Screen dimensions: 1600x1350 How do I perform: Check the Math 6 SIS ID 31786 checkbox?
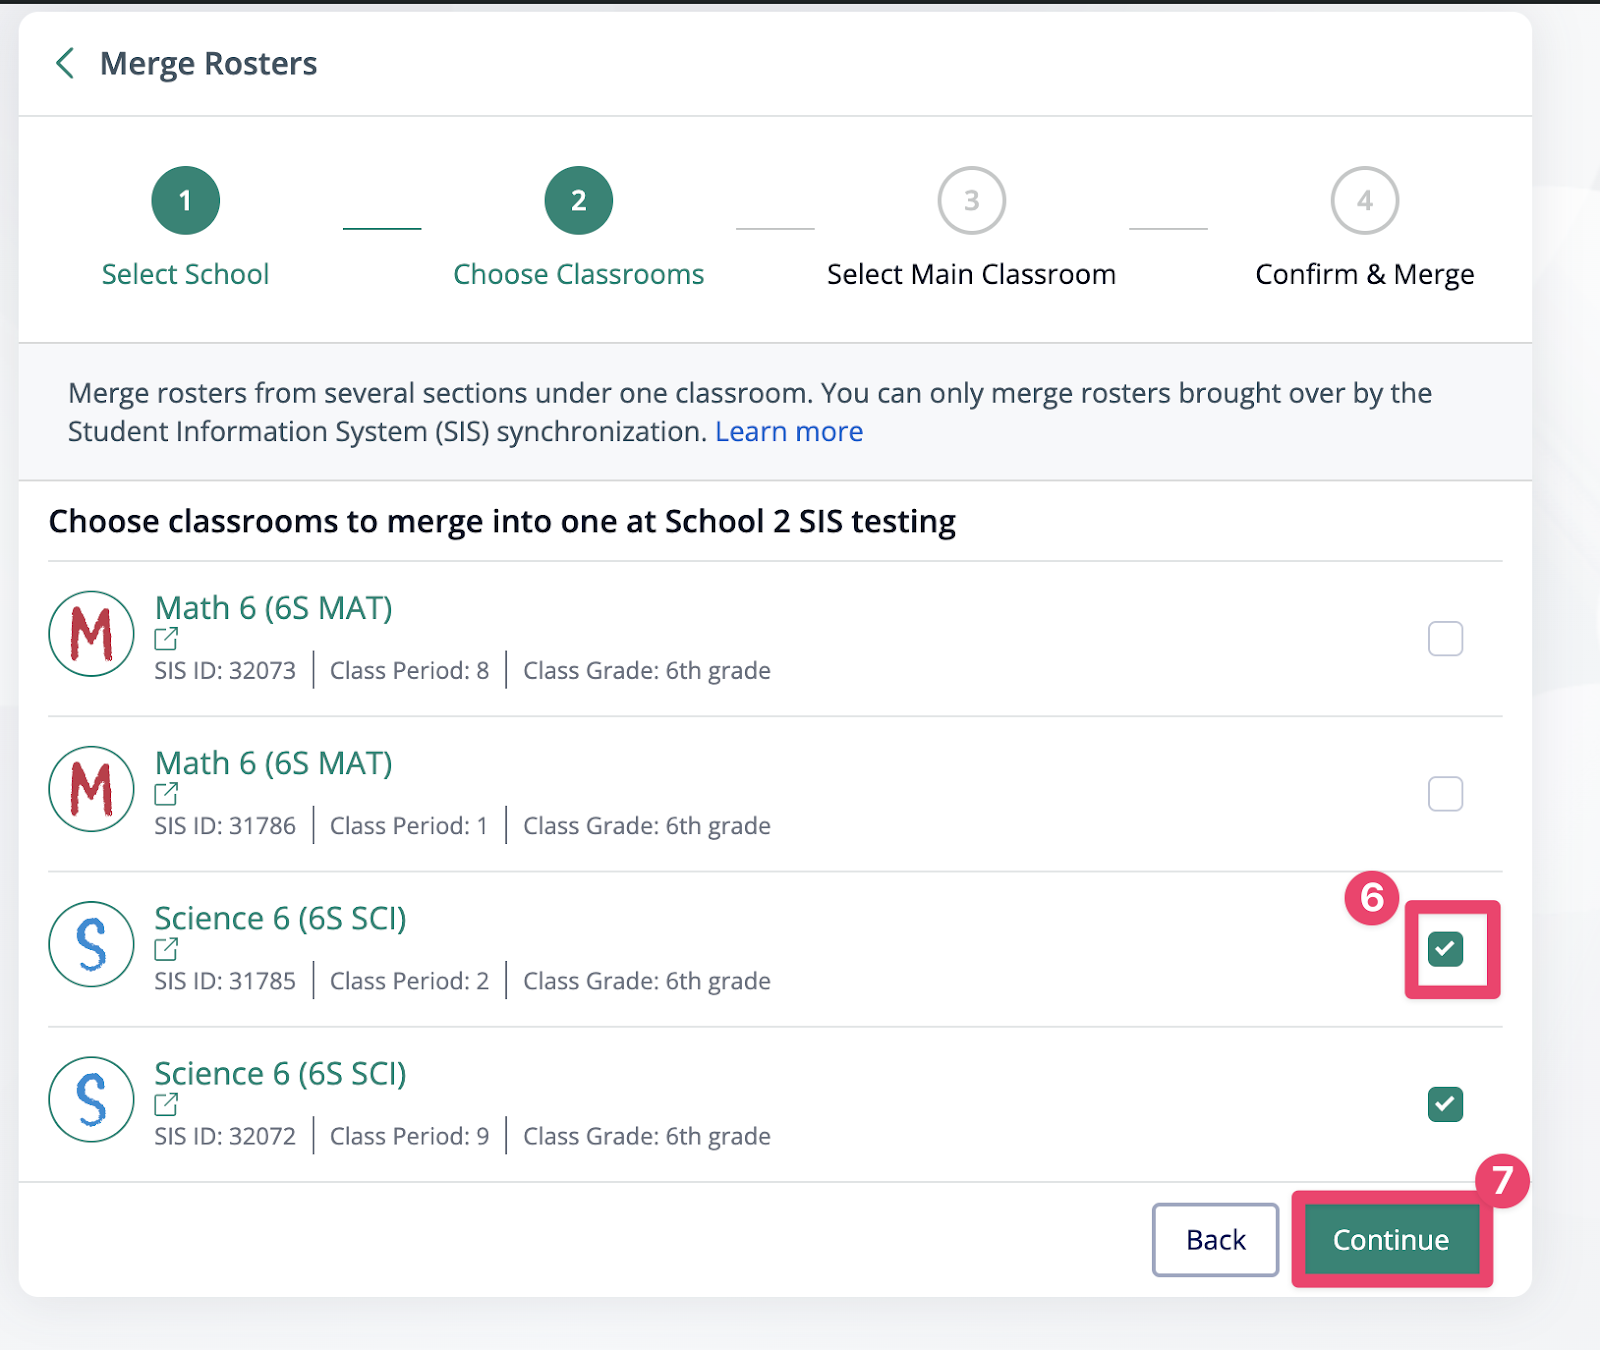click(x=1445, y=794)
